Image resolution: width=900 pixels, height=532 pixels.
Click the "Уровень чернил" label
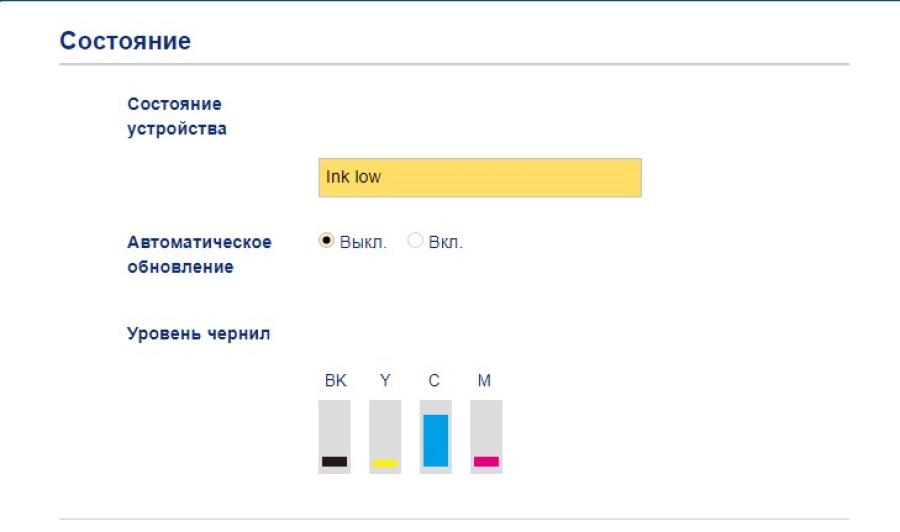(198, 333)
